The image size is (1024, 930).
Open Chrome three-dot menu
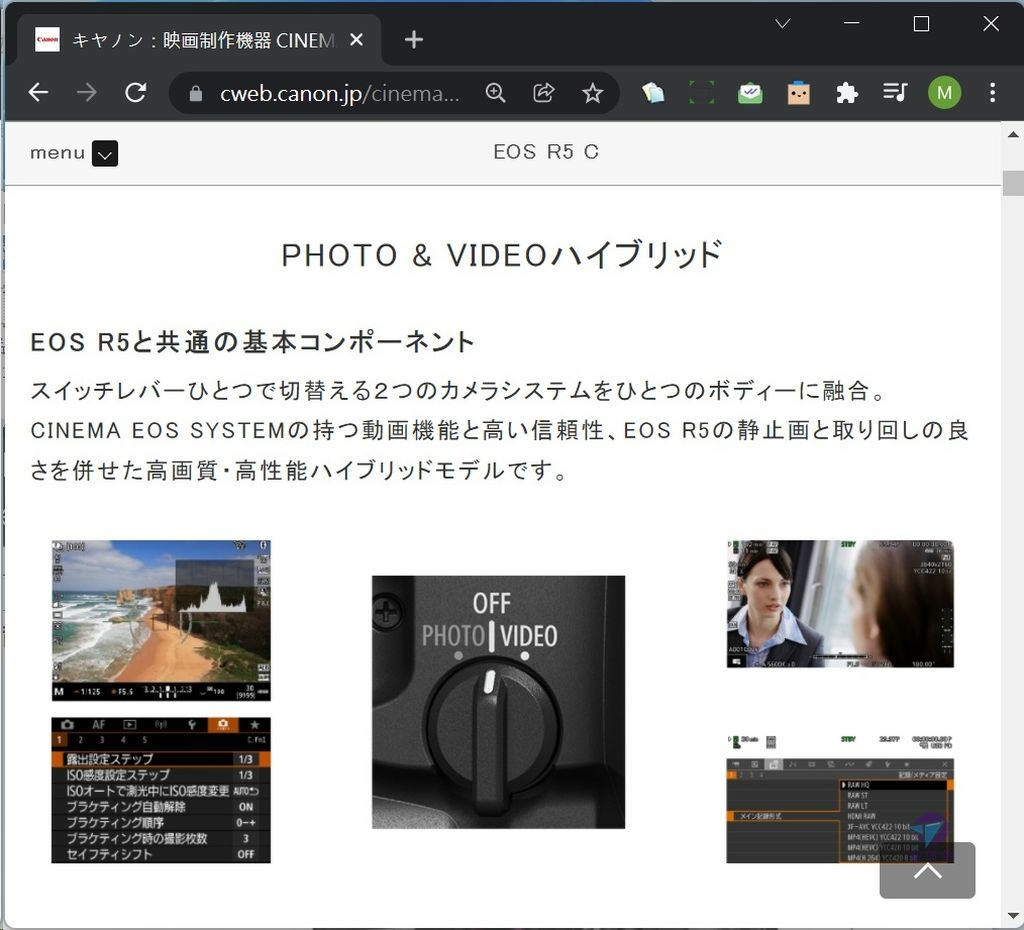click(x=992, y=93)
